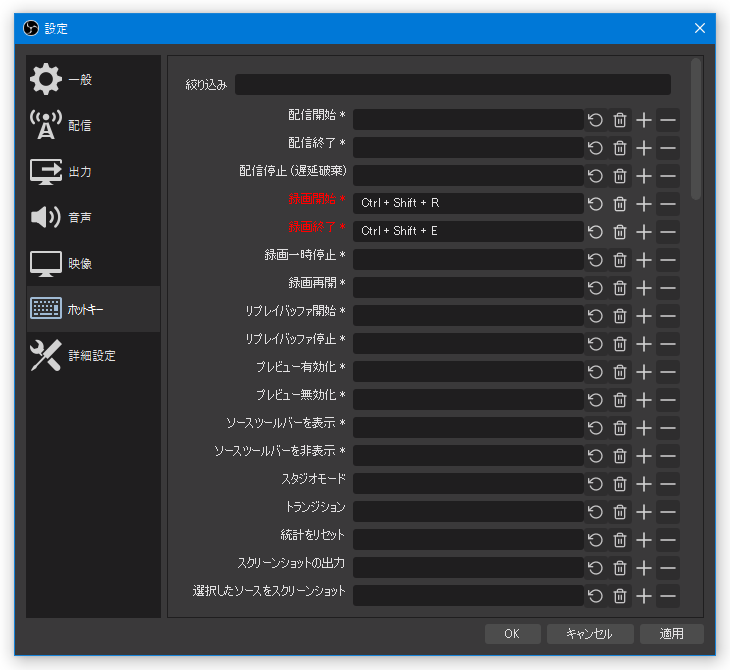
Task: Remove the プレビュー無効化 row with minus icon
Action: (668, 400)
